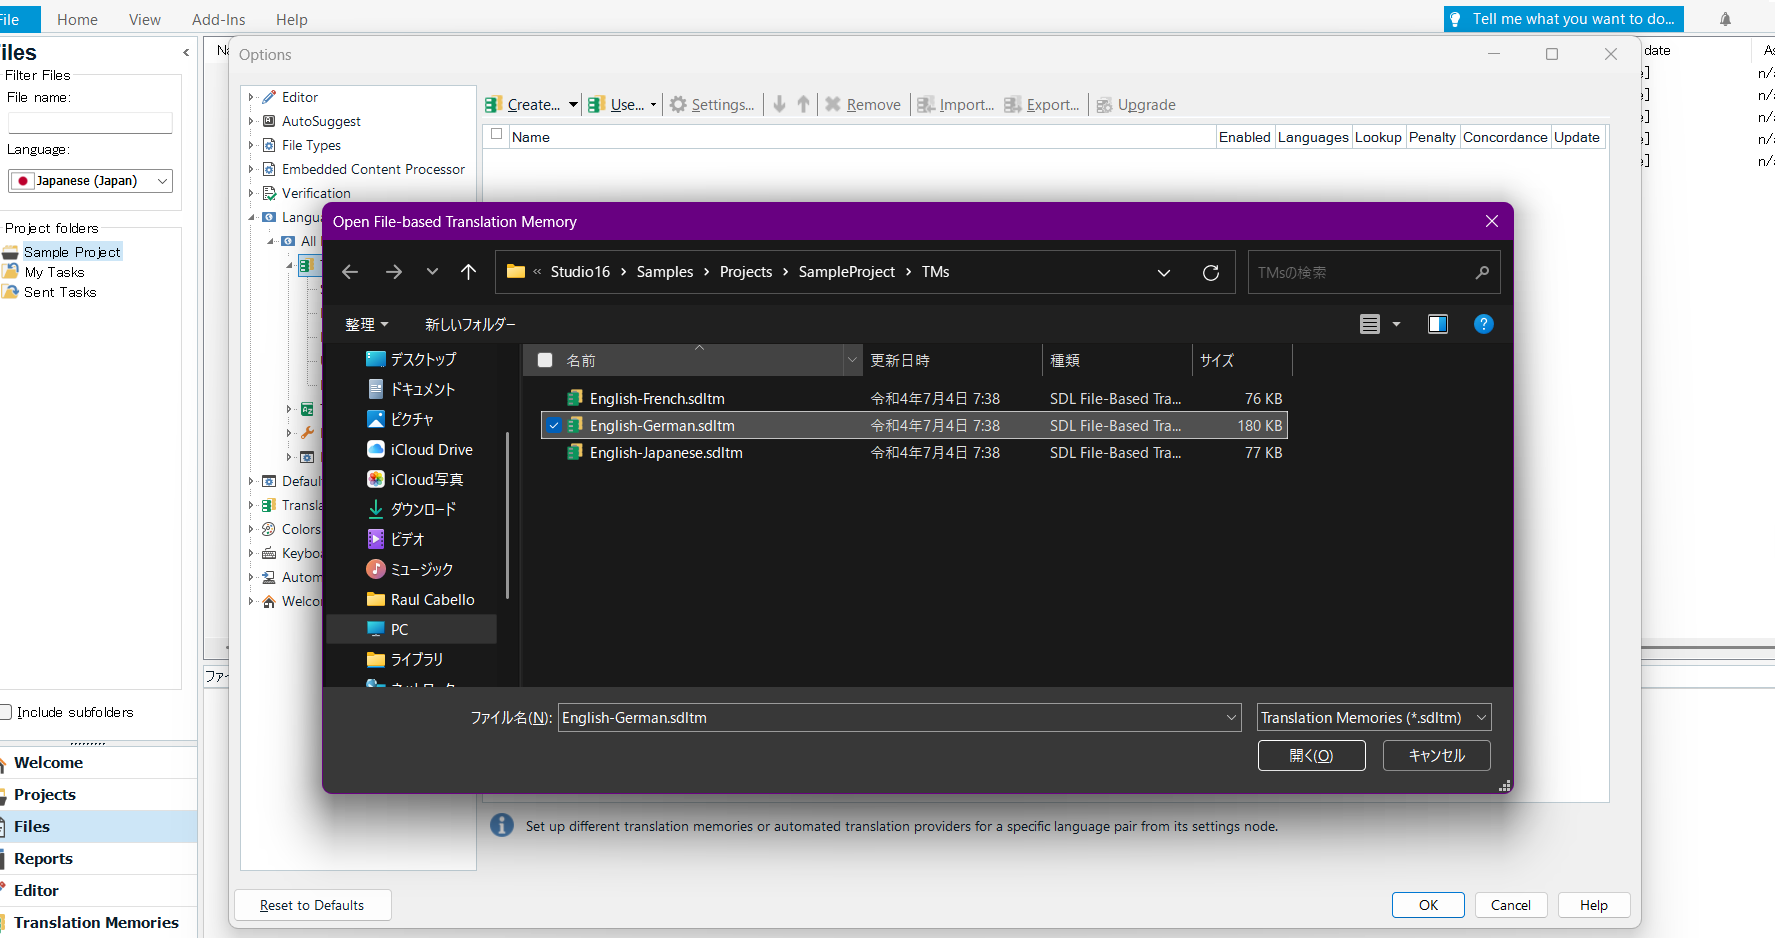
Task: Open the help question-mark icon in file dialog
Action: coord(1483,324)
